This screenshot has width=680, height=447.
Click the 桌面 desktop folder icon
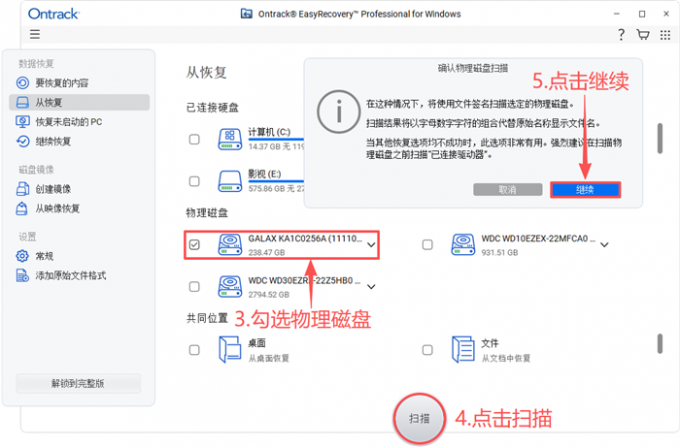click(229, 349)
